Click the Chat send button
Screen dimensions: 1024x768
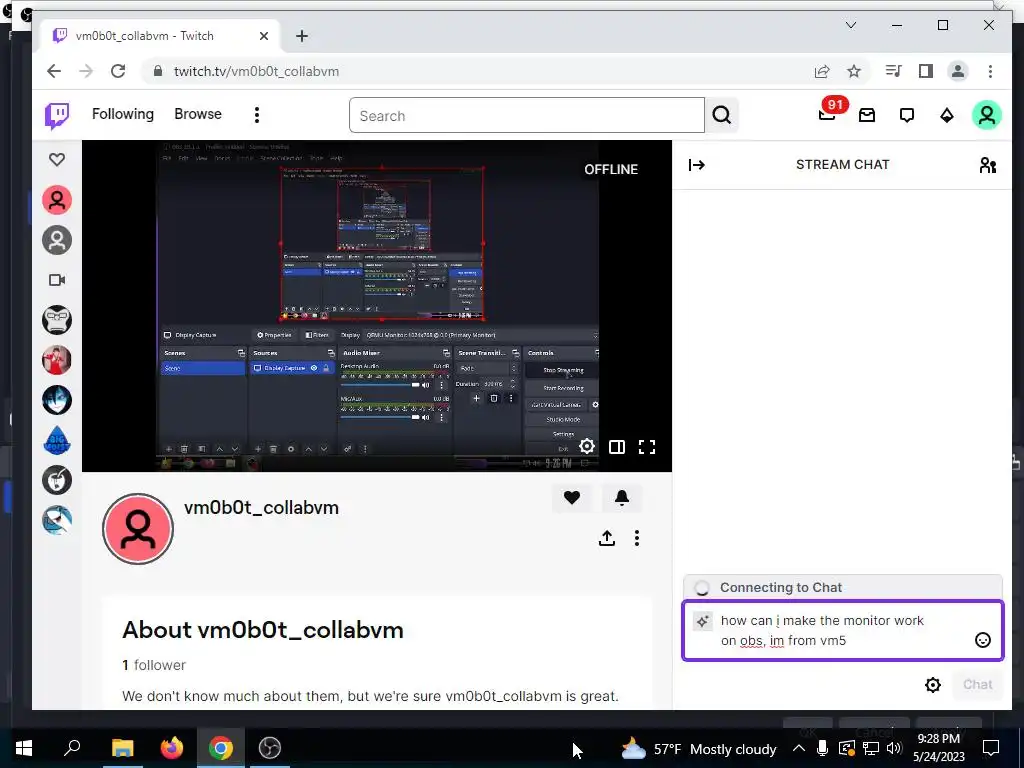click(977, 684)
